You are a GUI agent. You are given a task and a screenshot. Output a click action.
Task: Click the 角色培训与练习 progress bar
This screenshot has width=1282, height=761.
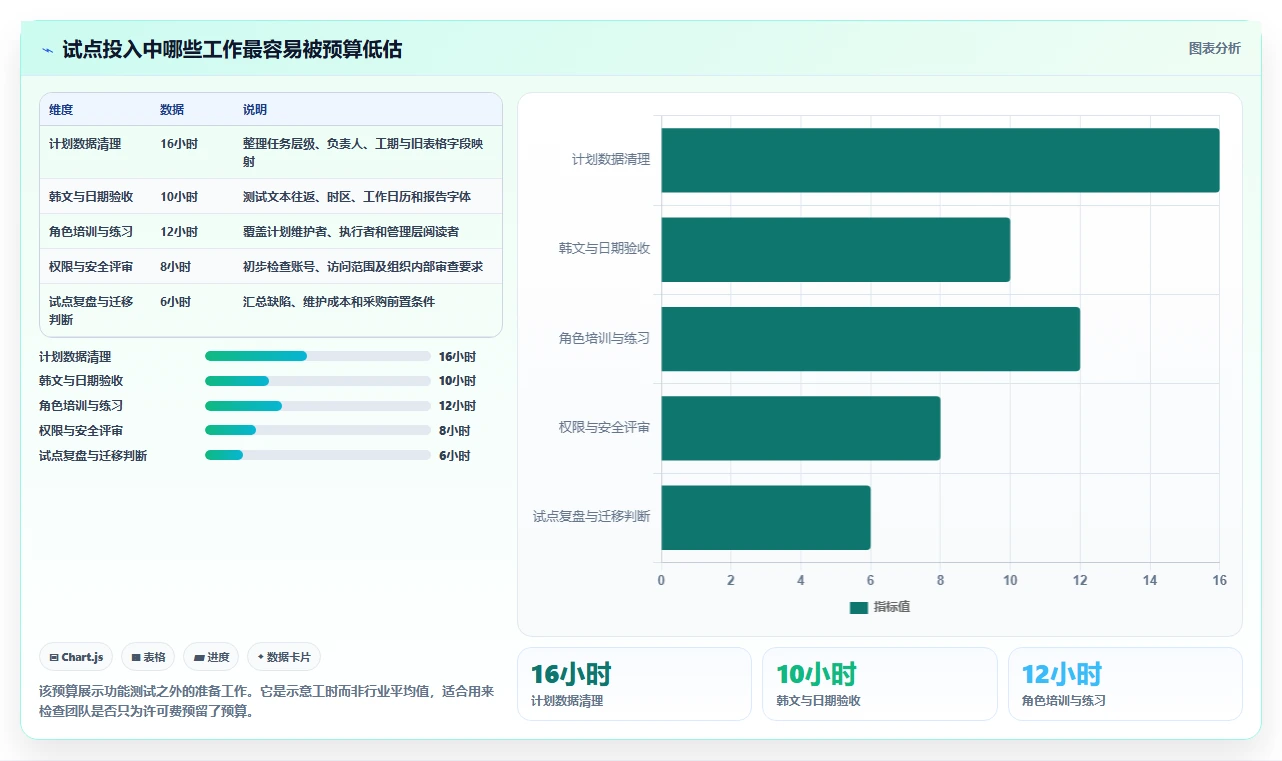tap(318, 406)
